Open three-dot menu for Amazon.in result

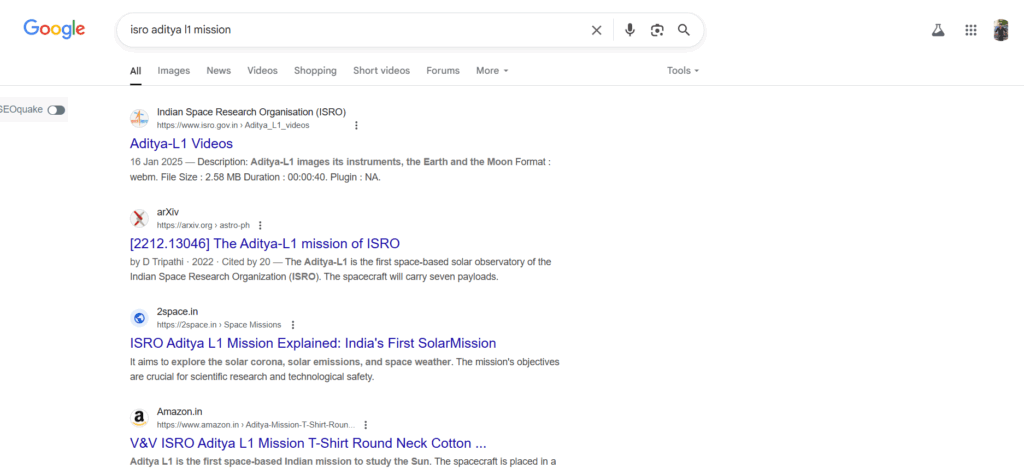pos(366,424)
